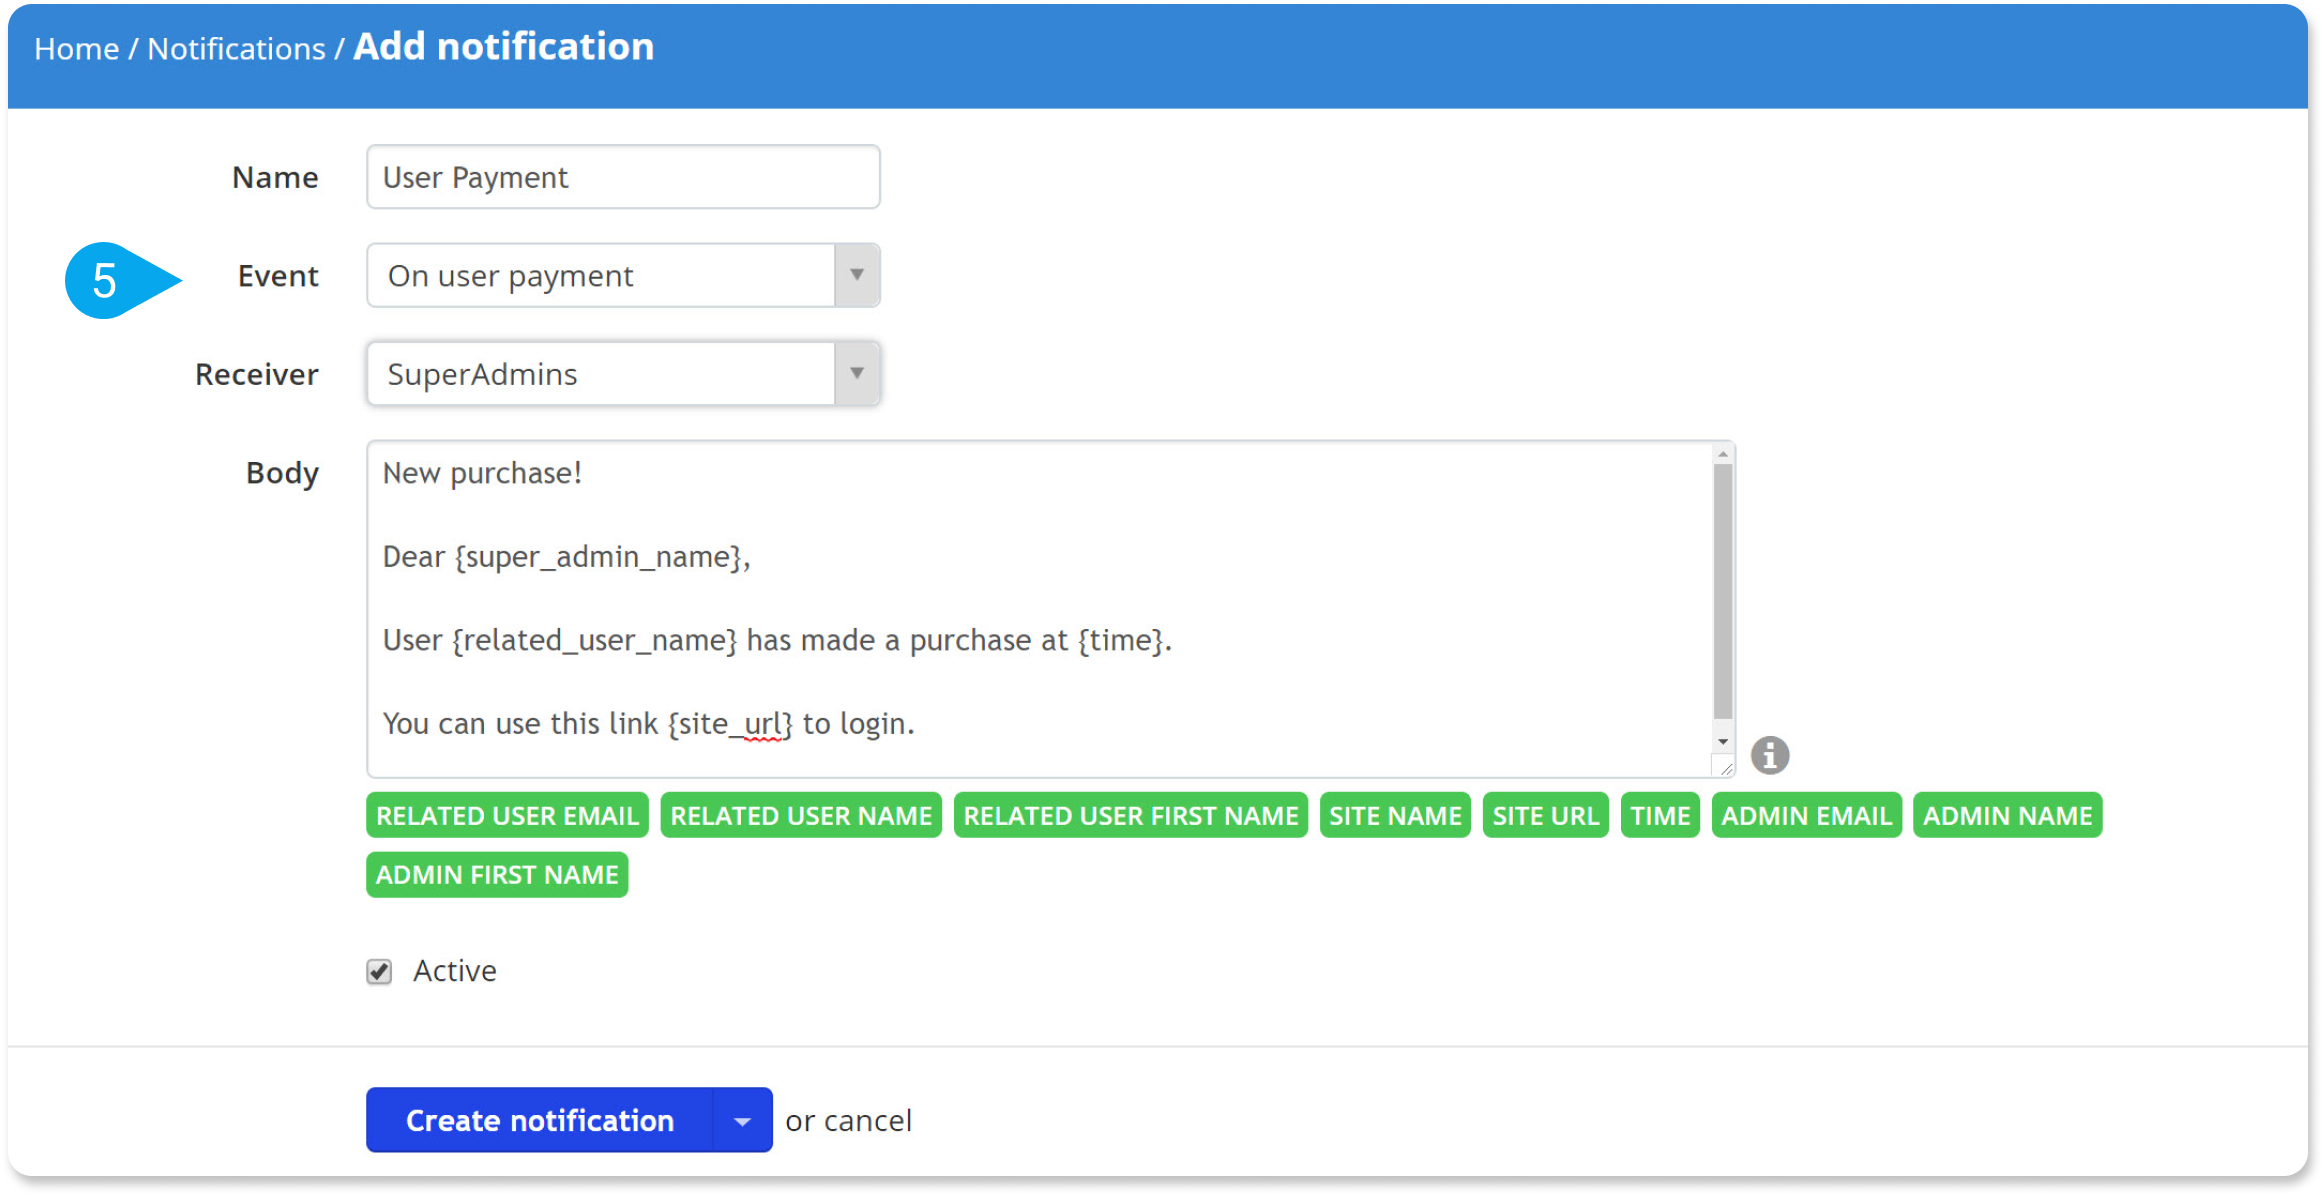This screenshot has height=1196, width=2324.
Task: Click the cancel link
Action: coord(867,1121)
